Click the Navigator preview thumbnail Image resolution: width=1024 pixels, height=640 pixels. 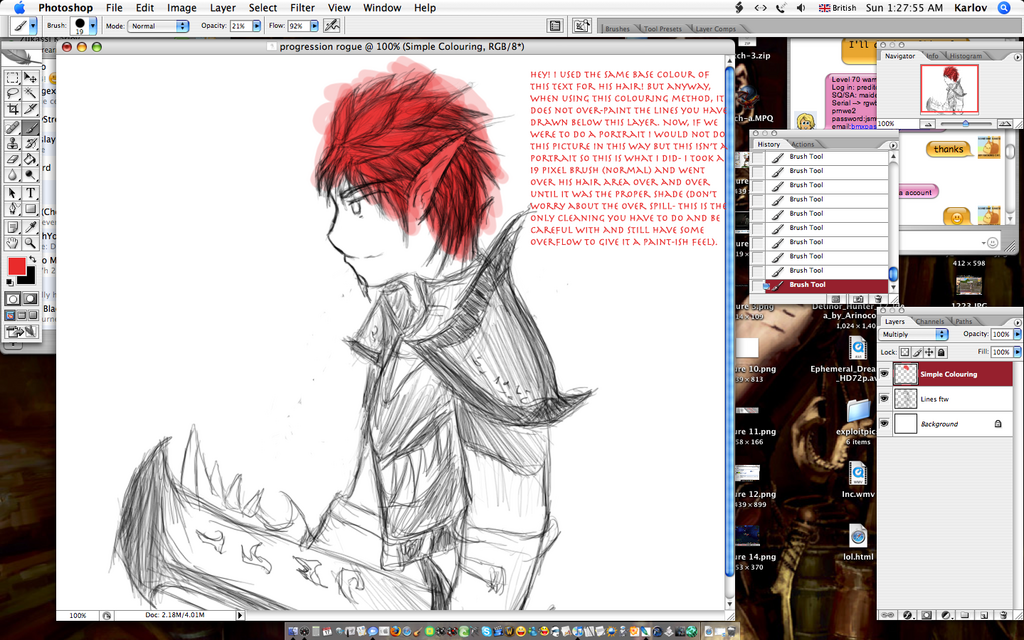click(x=949, y=88)
